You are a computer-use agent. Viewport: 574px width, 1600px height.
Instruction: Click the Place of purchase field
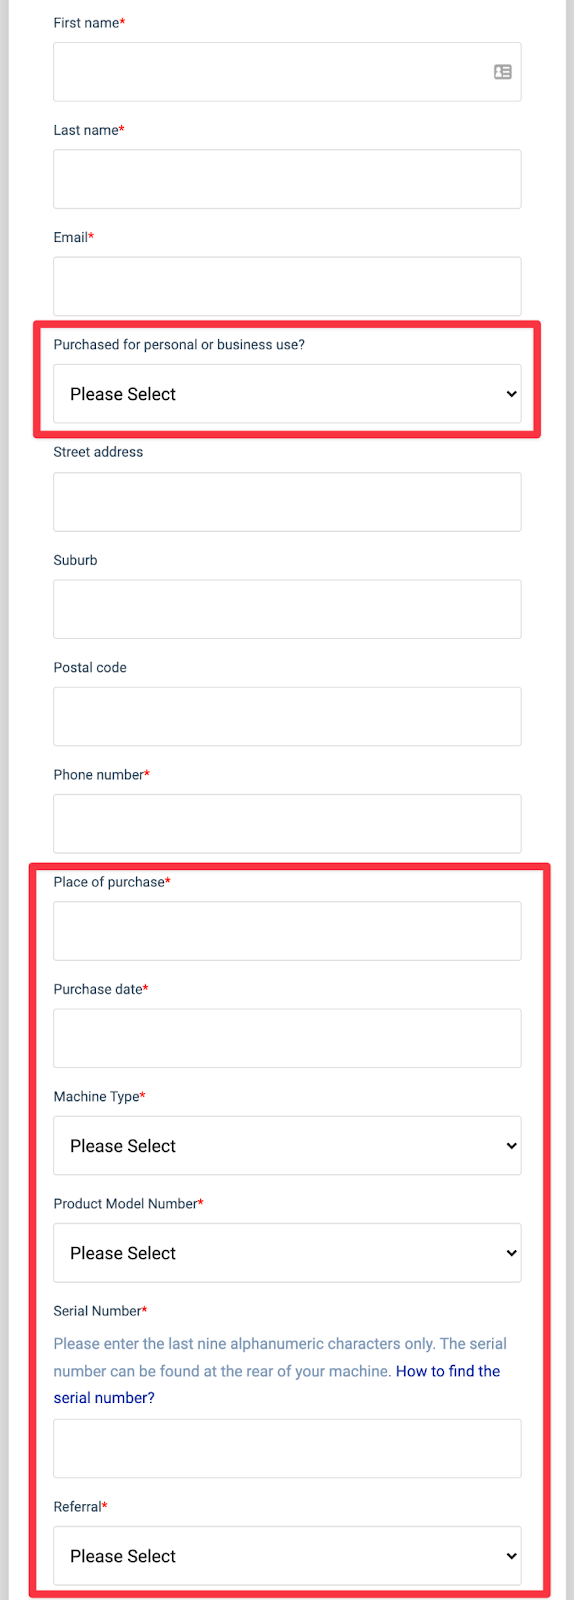(287, 931)
